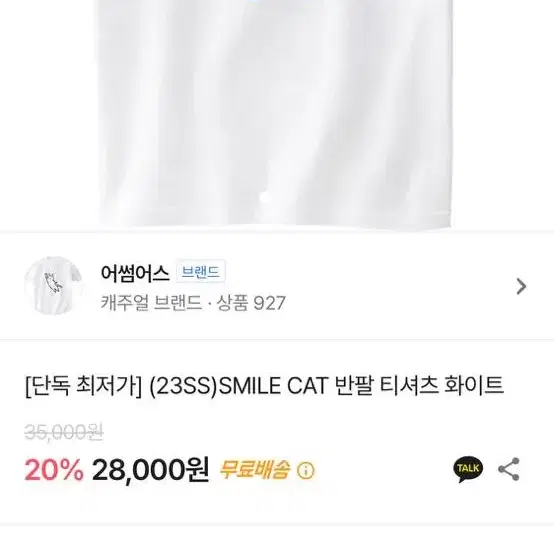Tap the [단독 최저가] tag in title
Image resolution: width=554 pixels, height=554 pixels.
(x=84, y=386)
